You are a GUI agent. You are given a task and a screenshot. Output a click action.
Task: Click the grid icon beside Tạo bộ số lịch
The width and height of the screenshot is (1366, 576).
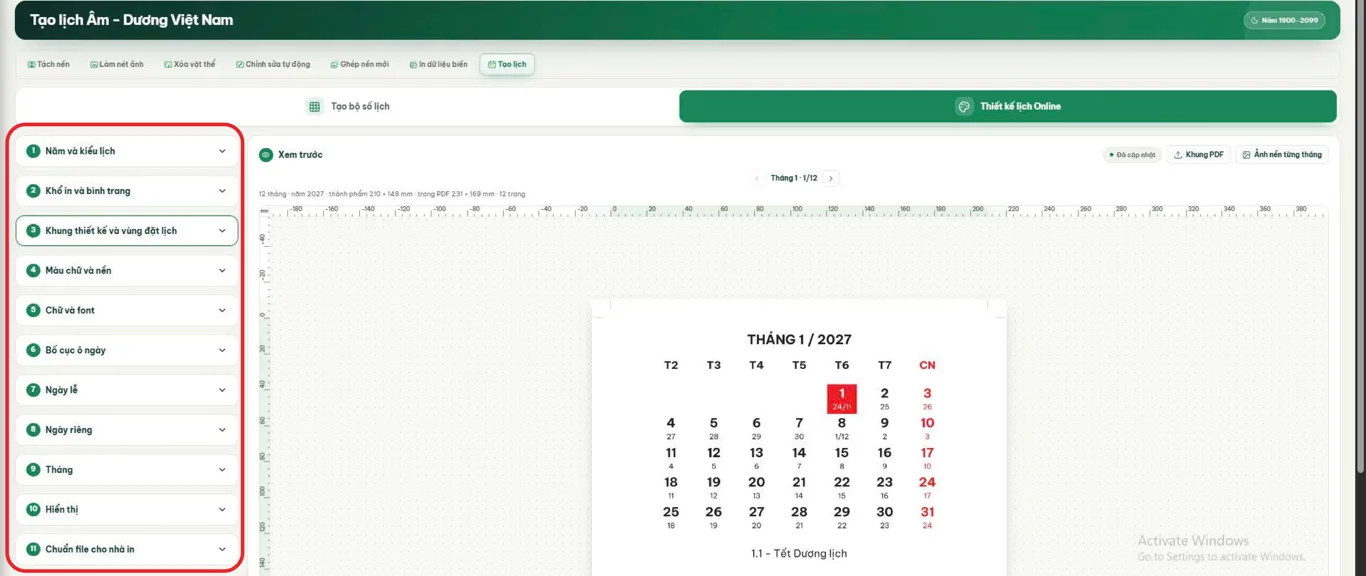(315, 106)
